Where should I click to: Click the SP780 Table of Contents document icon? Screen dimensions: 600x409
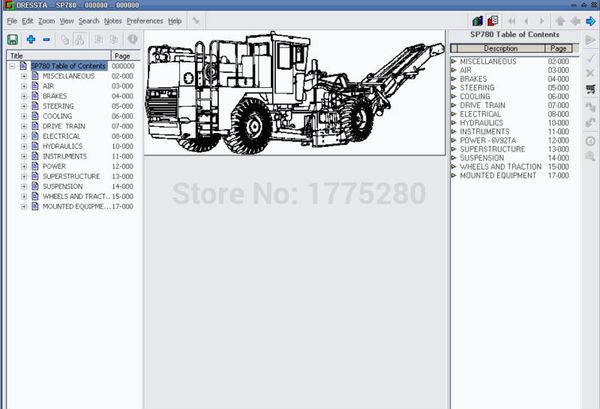click(x=23, y=66)
